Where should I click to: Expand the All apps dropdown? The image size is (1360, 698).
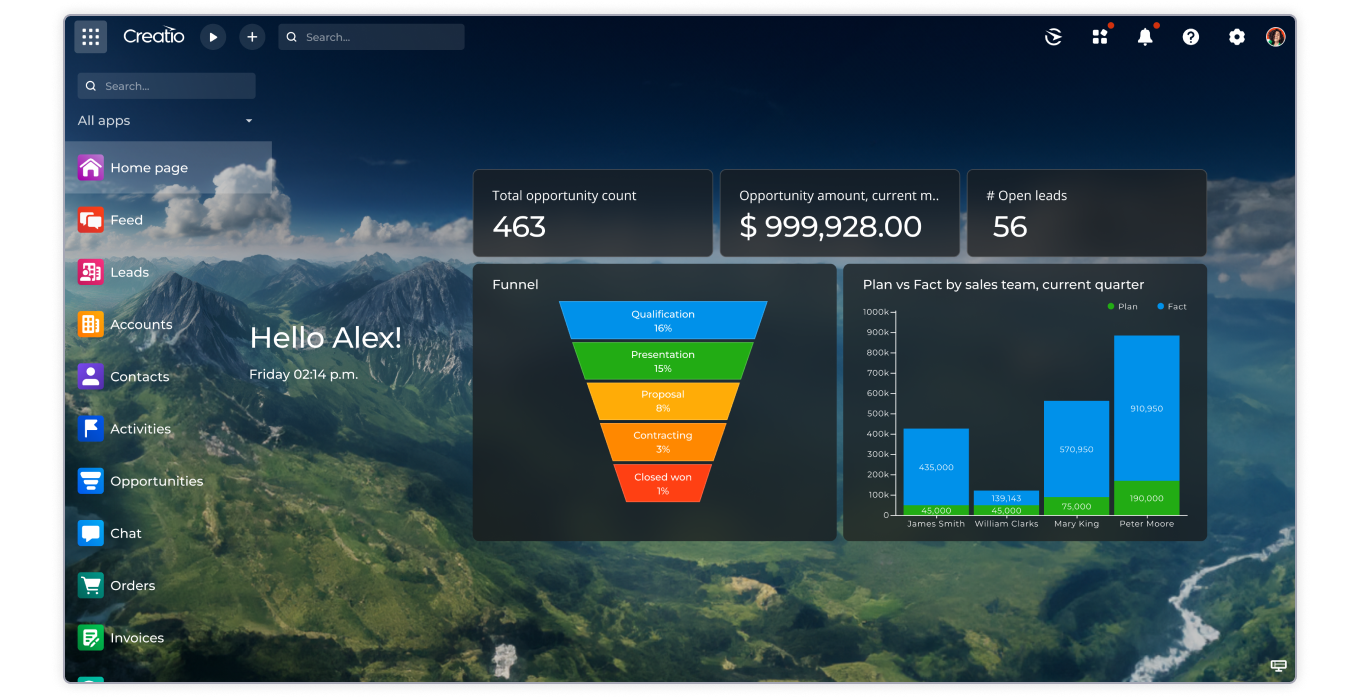coord(247,120)
